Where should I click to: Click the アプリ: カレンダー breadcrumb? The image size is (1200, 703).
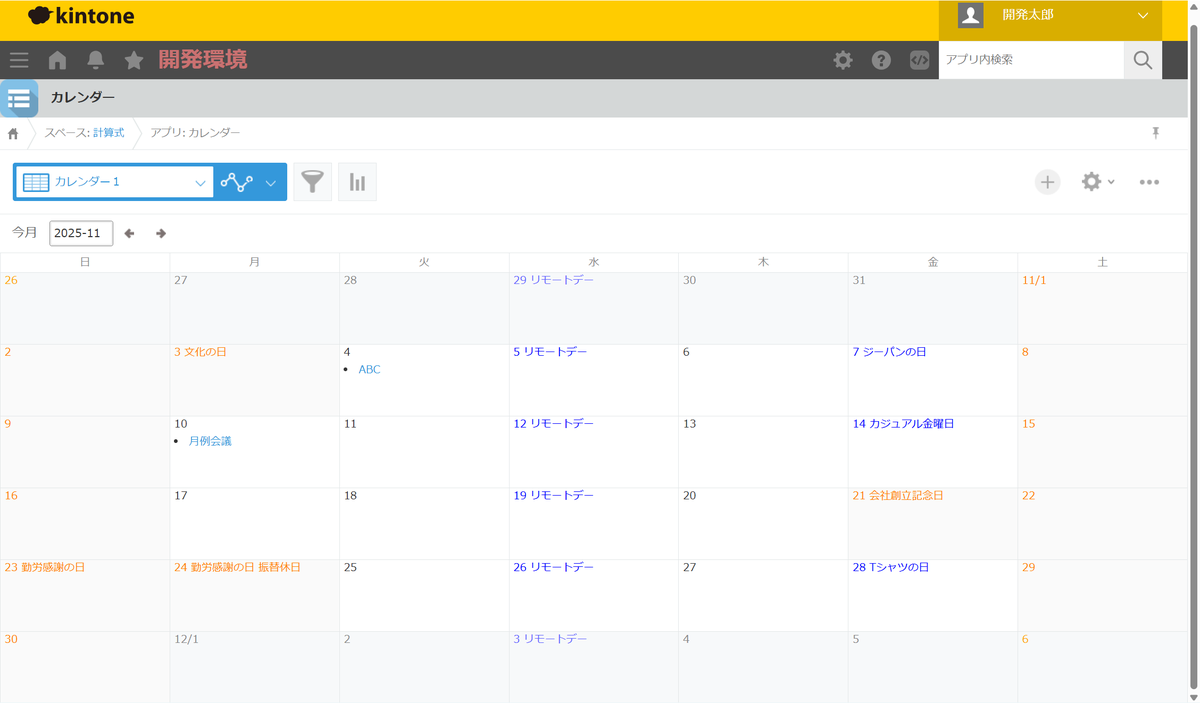tap(195, 133)
